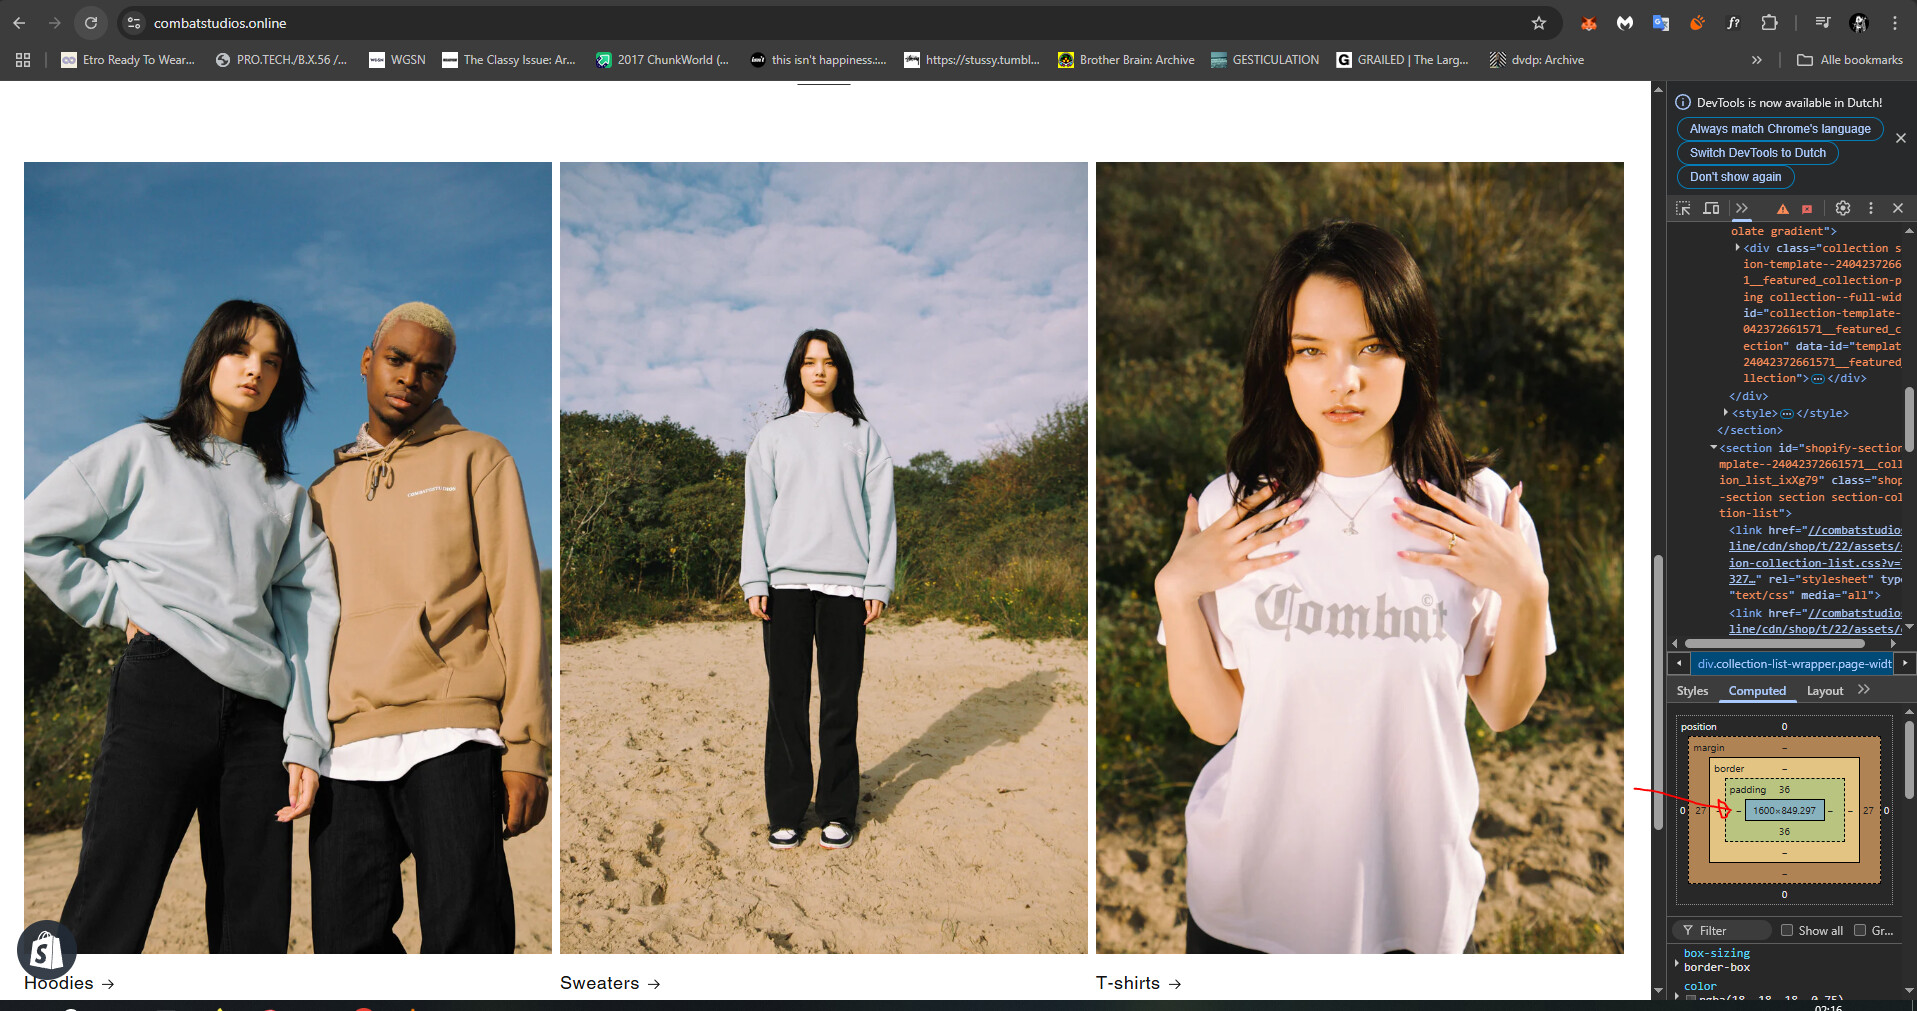Image resolution: width=1917 pixels, height=1011 pixels.
Task: Activate the DevTools inspect element picker
Action: pyautogui.click(x=1684, y=208)
